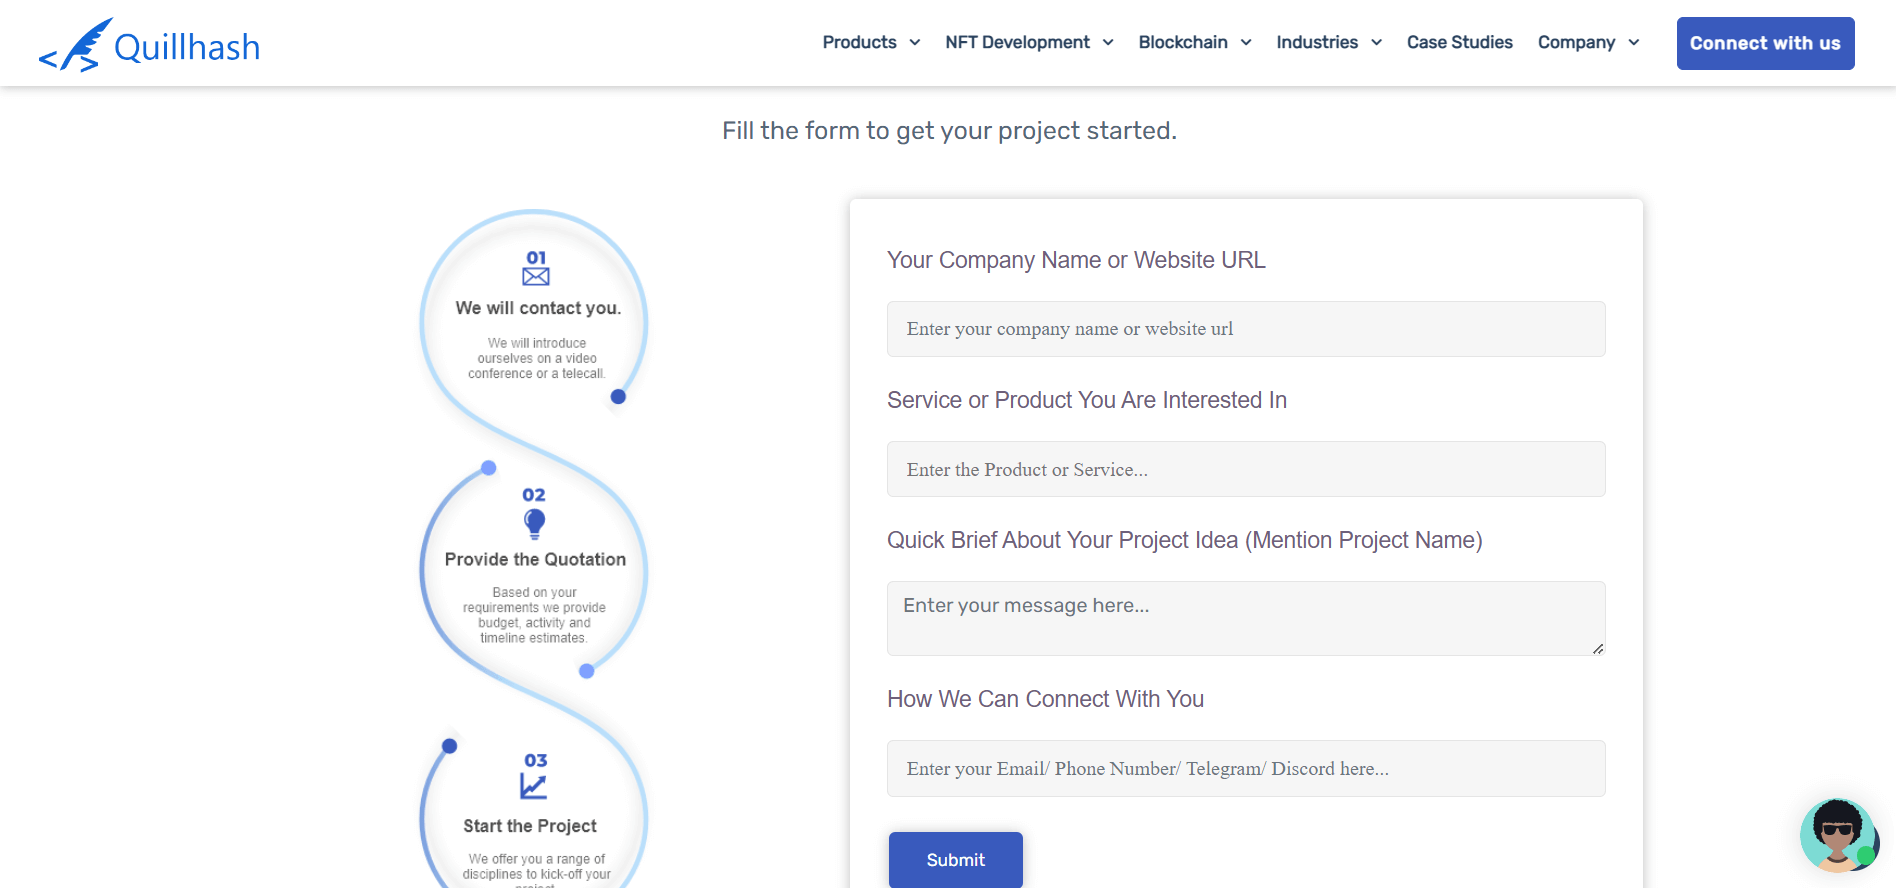Click the envelope icon in step 01
The image size is (1896, 888).
pyautogui.click(x=536, y=277)
